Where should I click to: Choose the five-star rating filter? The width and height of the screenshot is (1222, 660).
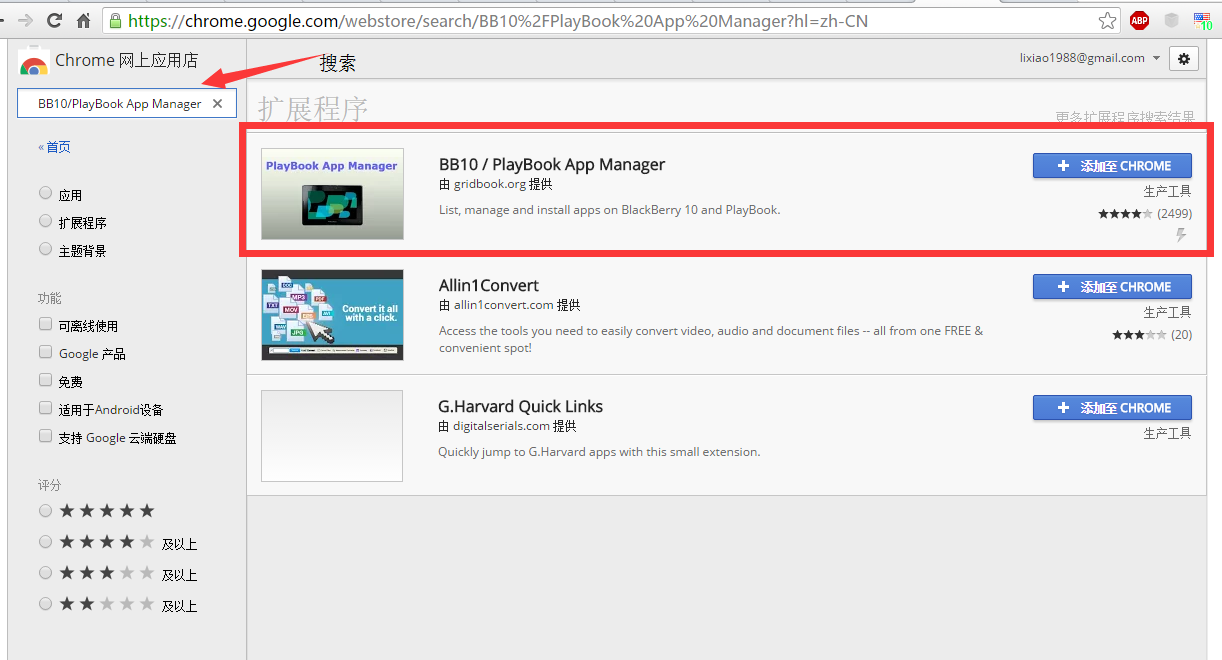(45, 511)
